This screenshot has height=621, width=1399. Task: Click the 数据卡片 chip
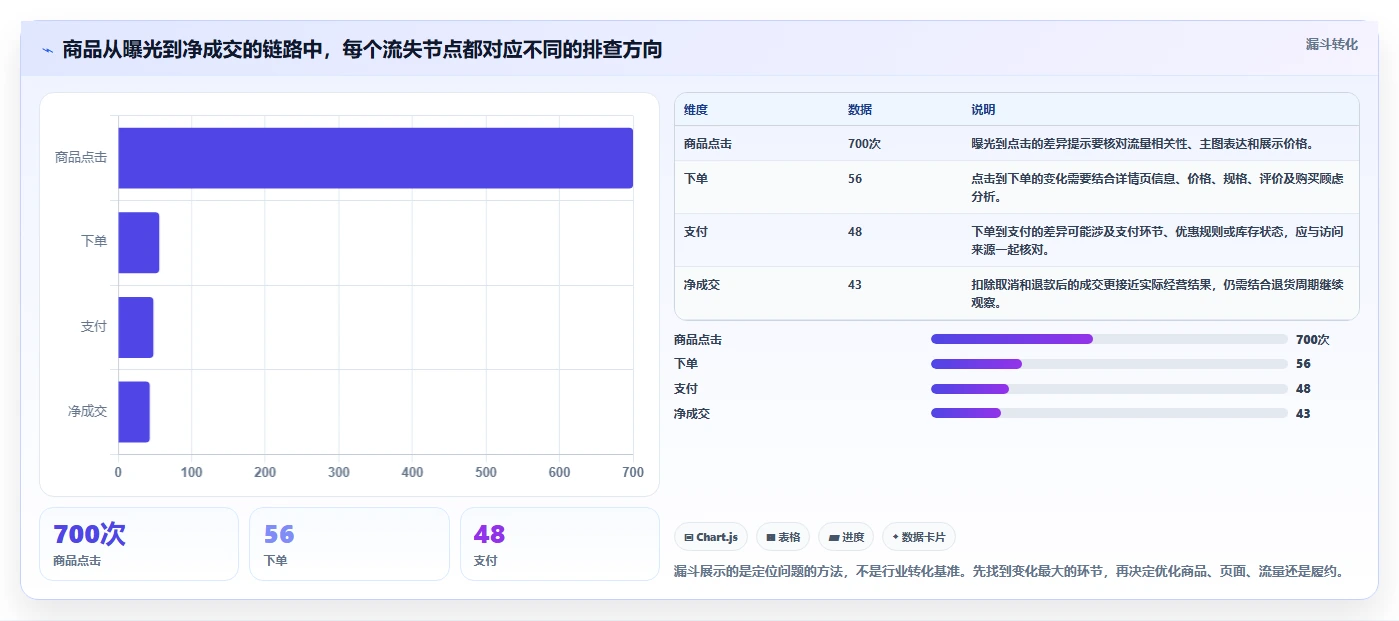click(918, 537)
